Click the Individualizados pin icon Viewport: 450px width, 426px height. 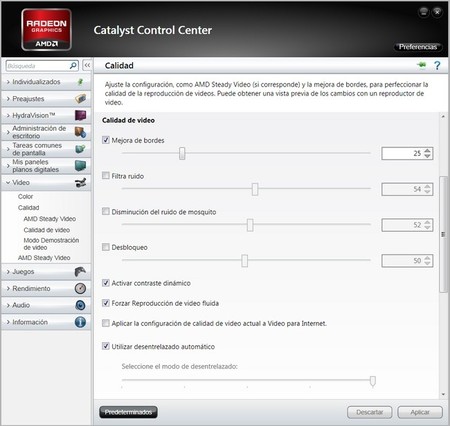(x=80, y=82)
